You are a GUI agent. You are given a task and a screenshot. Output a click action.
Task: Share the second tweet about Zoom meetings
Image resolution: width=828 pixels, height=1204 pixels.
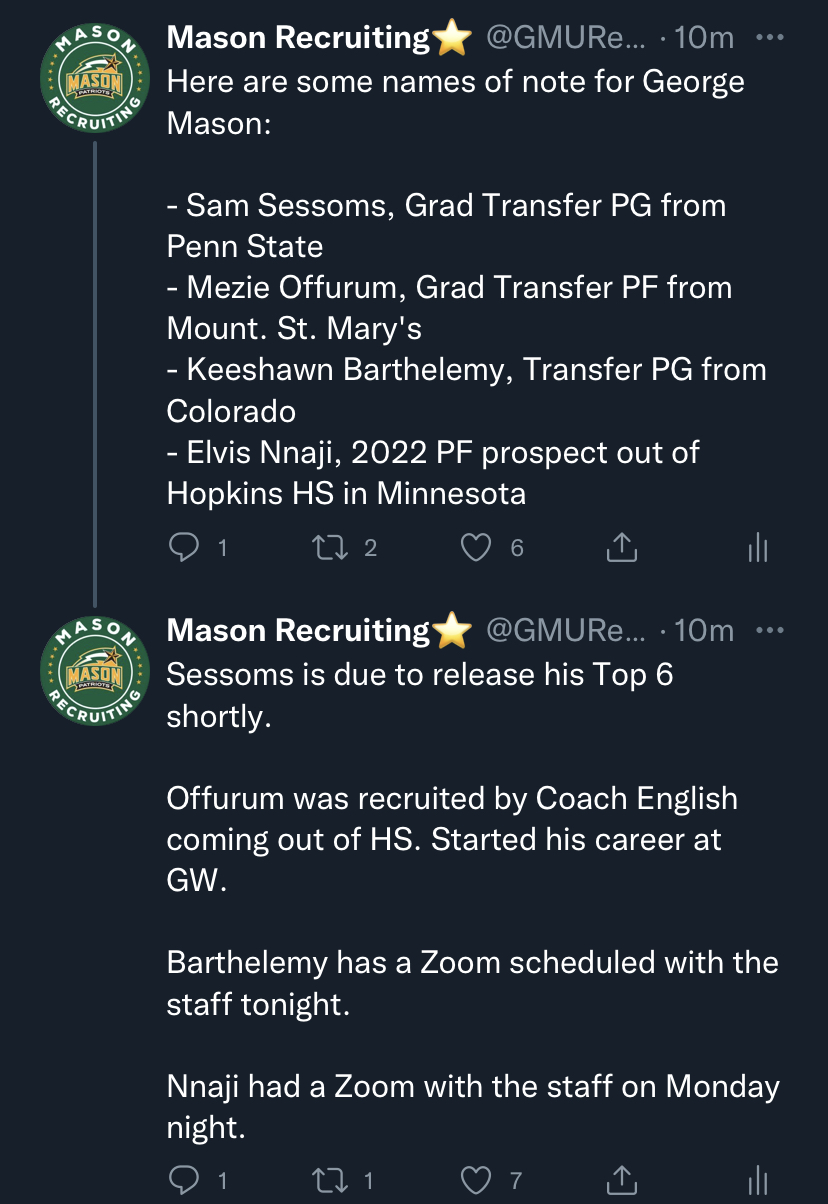click(621, 1180)
